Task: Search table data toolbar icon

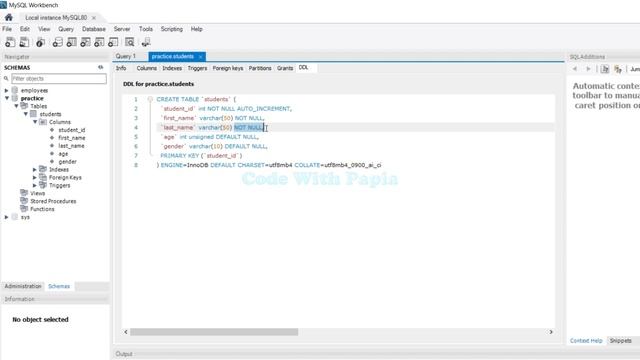Action: click(129, 42)
